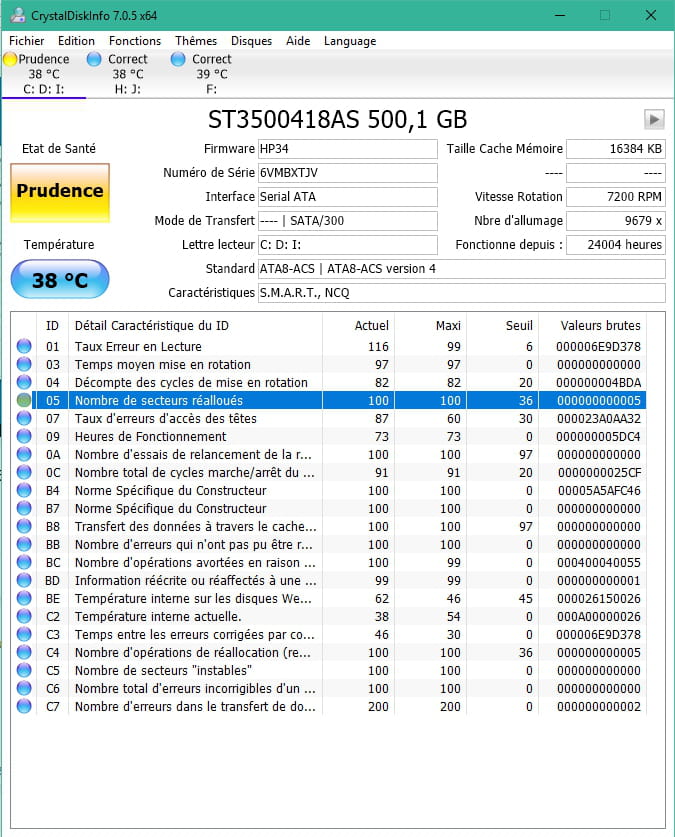Open the Fonctions menu

point(135,41)
